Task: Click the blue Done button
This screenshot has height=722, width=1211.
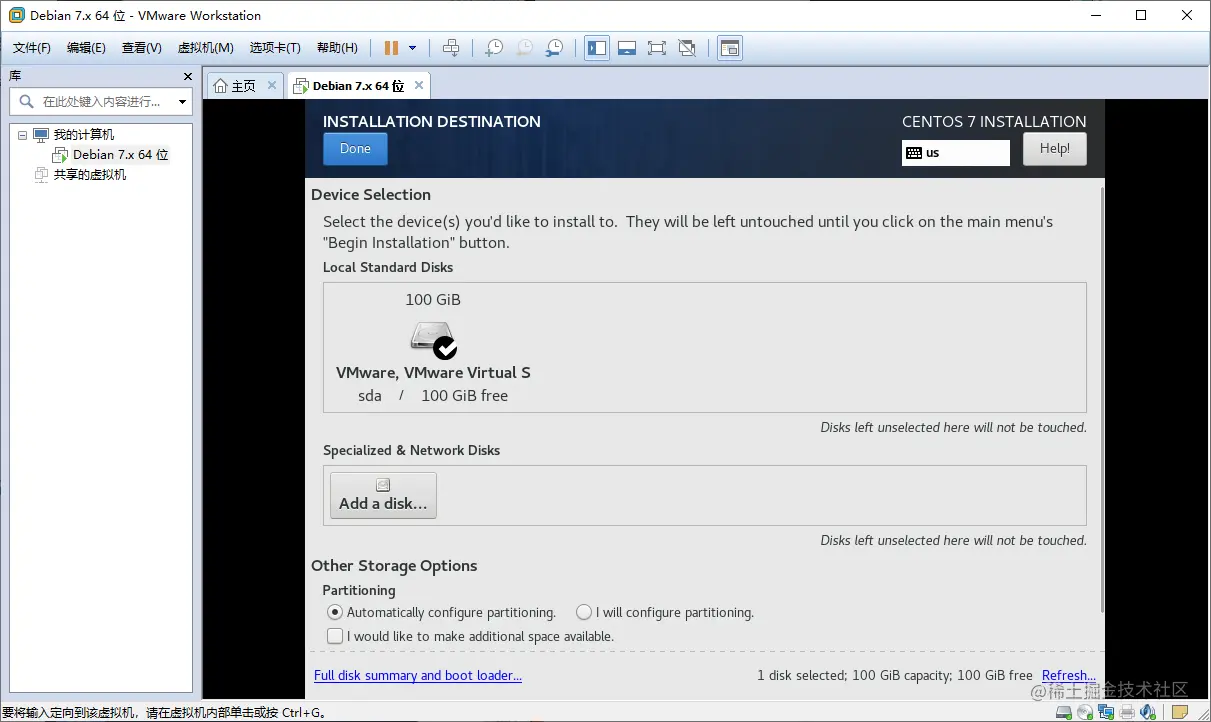Action: click(x=355, y=149)
